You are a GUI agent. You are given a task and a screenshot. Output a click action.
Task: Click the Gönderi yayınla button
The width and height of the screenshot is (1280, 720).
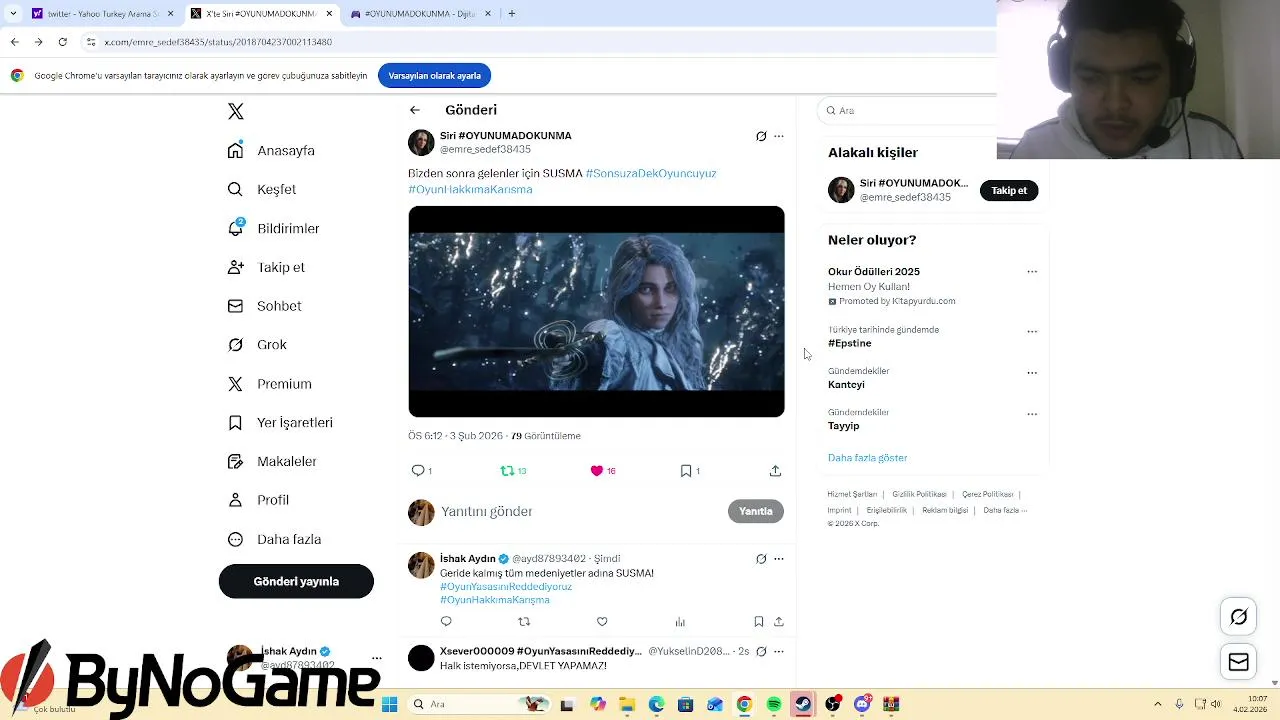[296, 581]
